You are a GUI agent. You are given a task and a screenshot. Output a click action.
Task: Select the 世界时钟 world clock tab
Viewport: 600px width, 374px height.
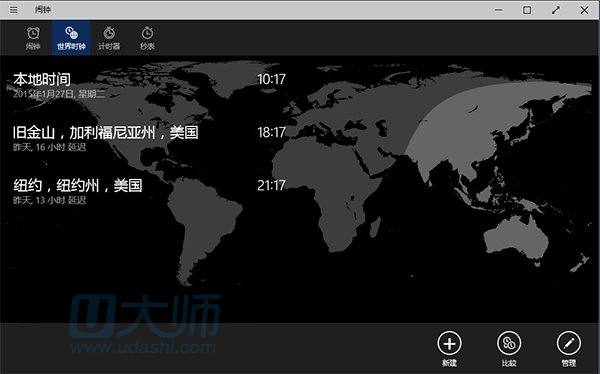point(71,38)
